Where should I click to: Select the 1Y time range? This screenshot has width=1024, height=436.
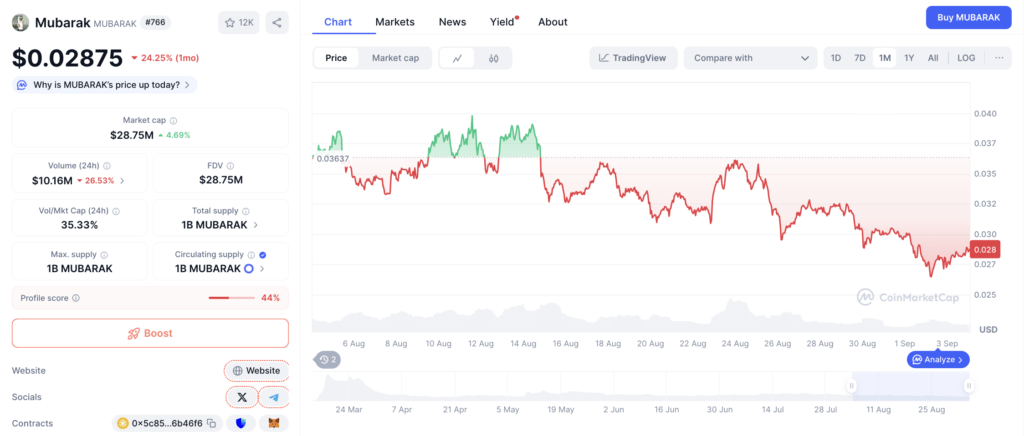point(909,58)
